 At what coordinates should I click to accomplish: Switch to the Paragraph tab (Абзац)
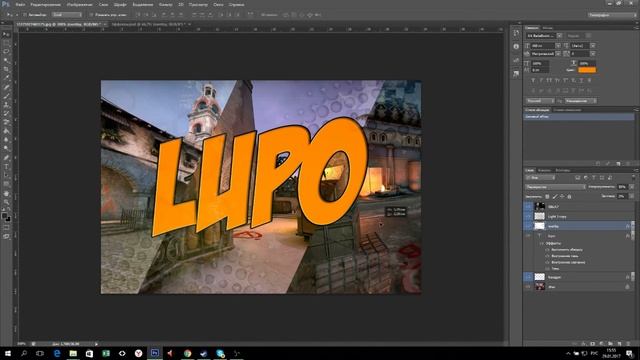[x=547, y=28]
